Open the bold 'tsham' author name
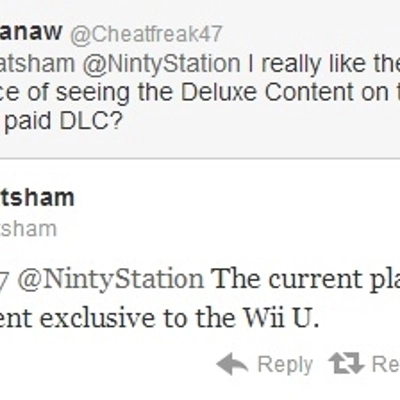This screenshot has width=400, height=400. (x=37, y=197)
